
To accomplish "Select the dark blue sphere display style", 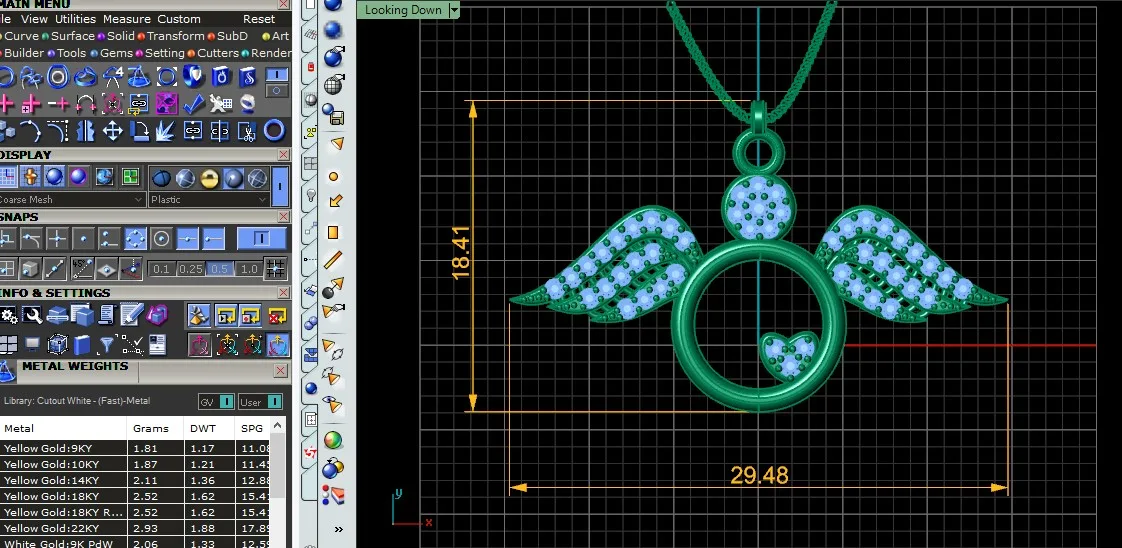I will (x=162, y=177).
